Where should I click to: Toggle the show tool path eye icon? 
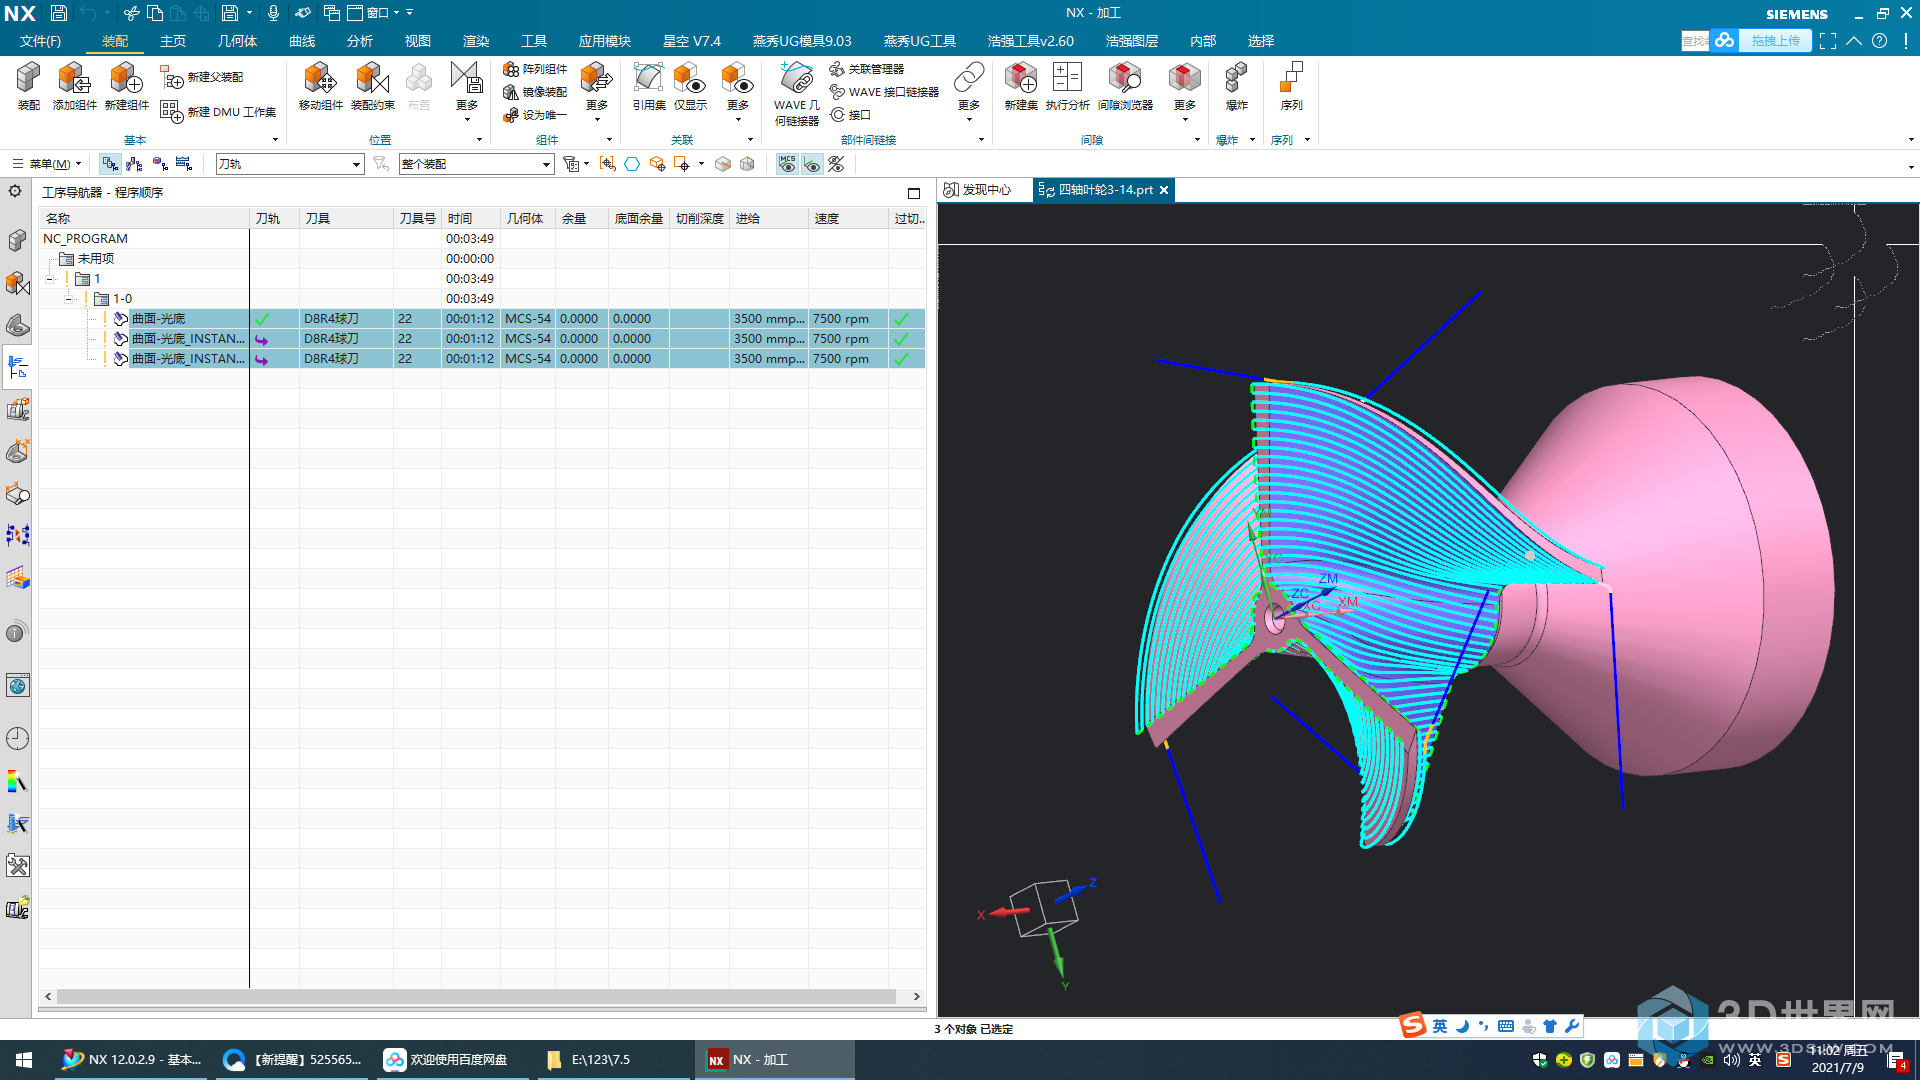(x=812, y=164)
